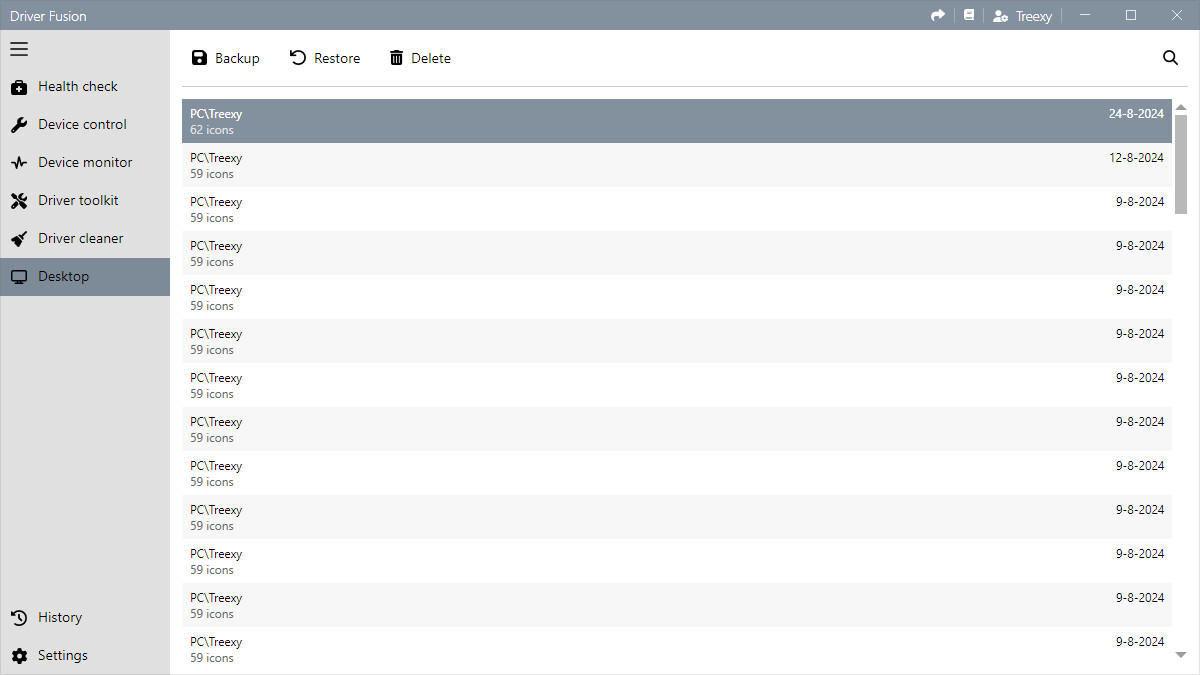Minimize the Driver Fusion window
Viewport: 1200px width, 675px height.
click(1085, 15)
